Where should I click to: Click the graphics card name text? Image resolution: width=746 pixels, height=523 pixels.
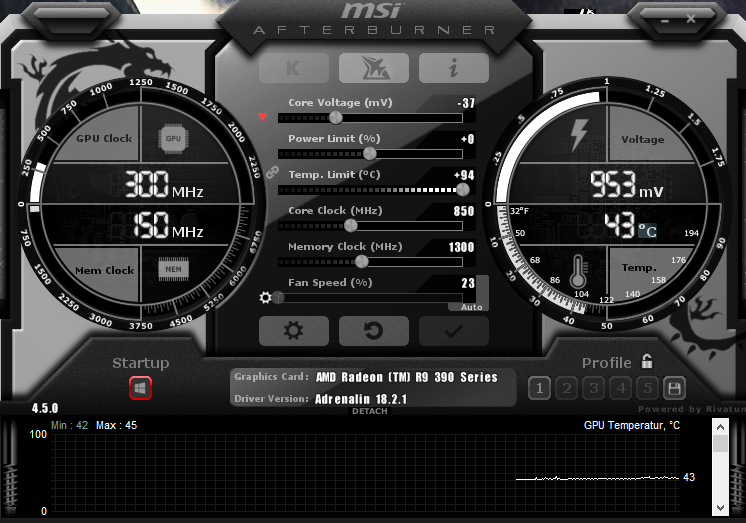click(x=407, y=377)
